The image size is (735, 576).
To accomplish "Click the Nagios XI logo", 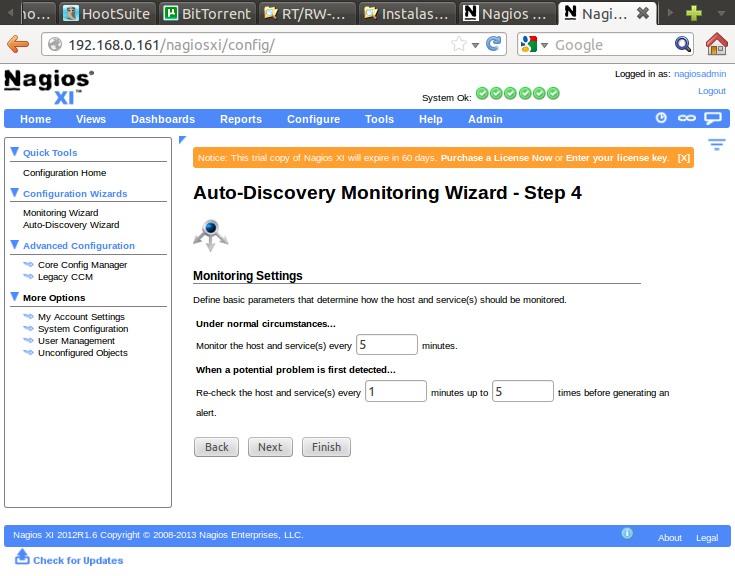I will (49, 86).
